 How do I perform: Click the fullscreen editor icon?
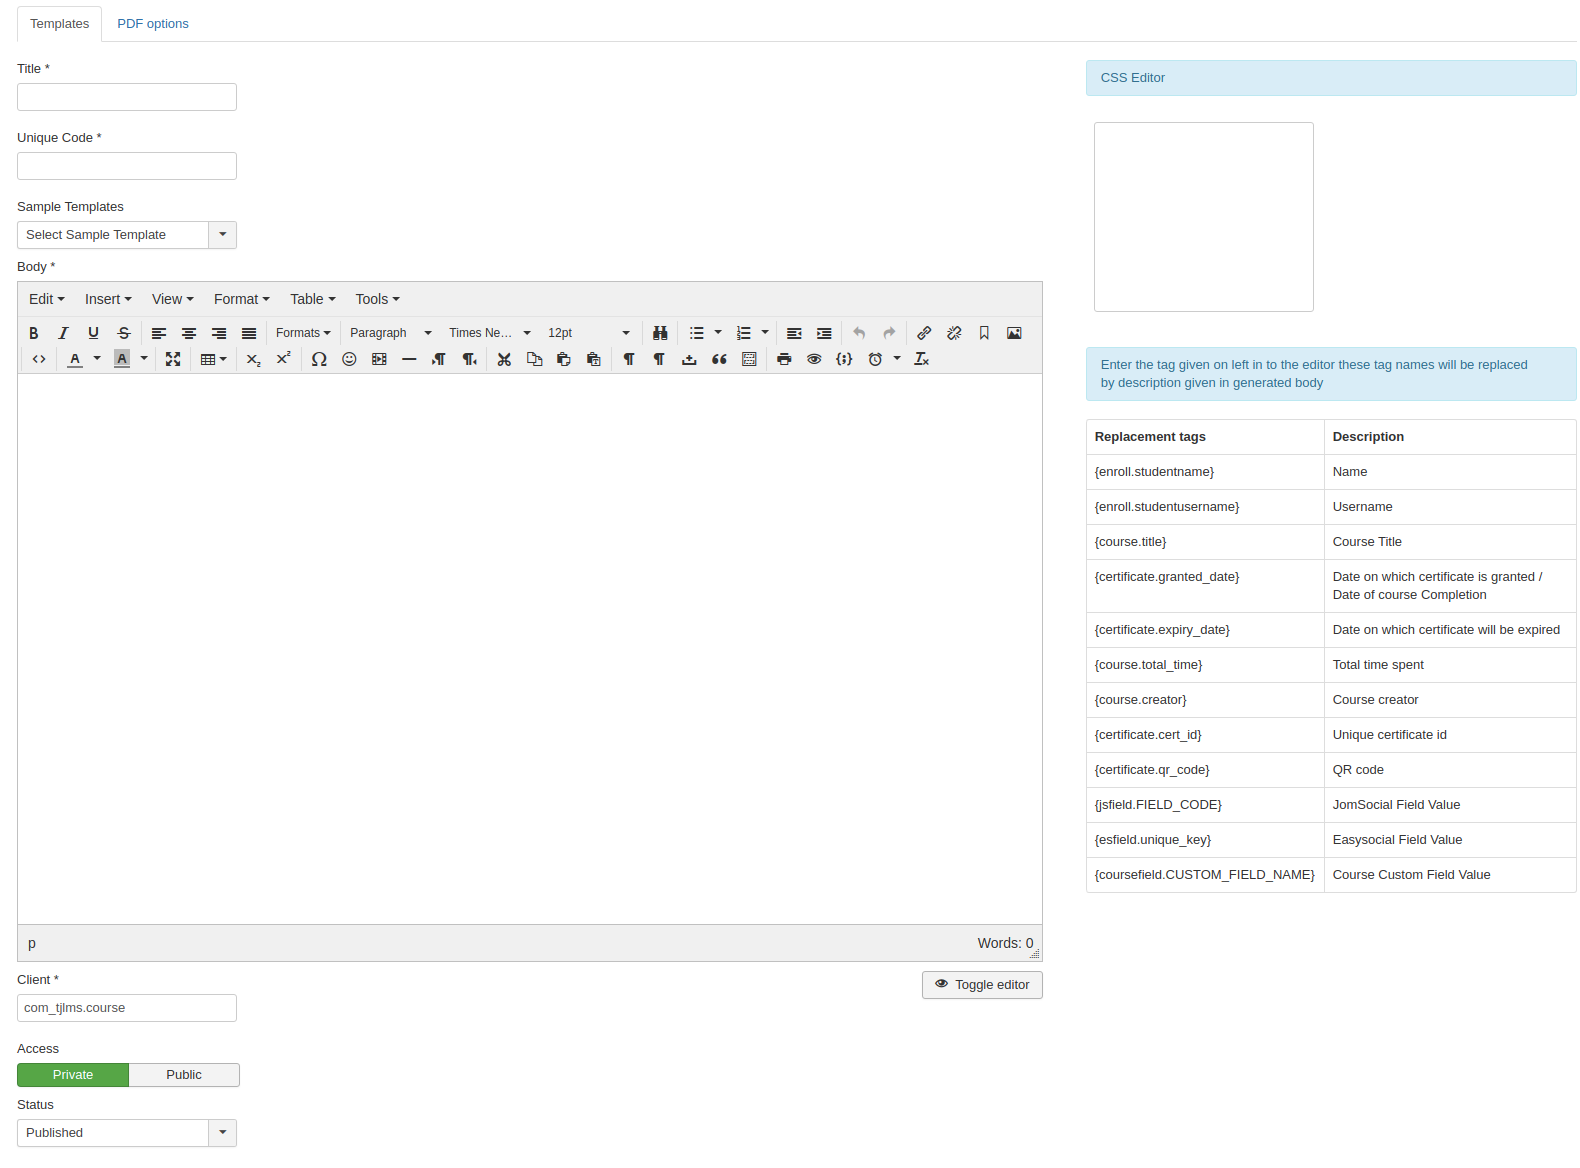tap(173, 359)
